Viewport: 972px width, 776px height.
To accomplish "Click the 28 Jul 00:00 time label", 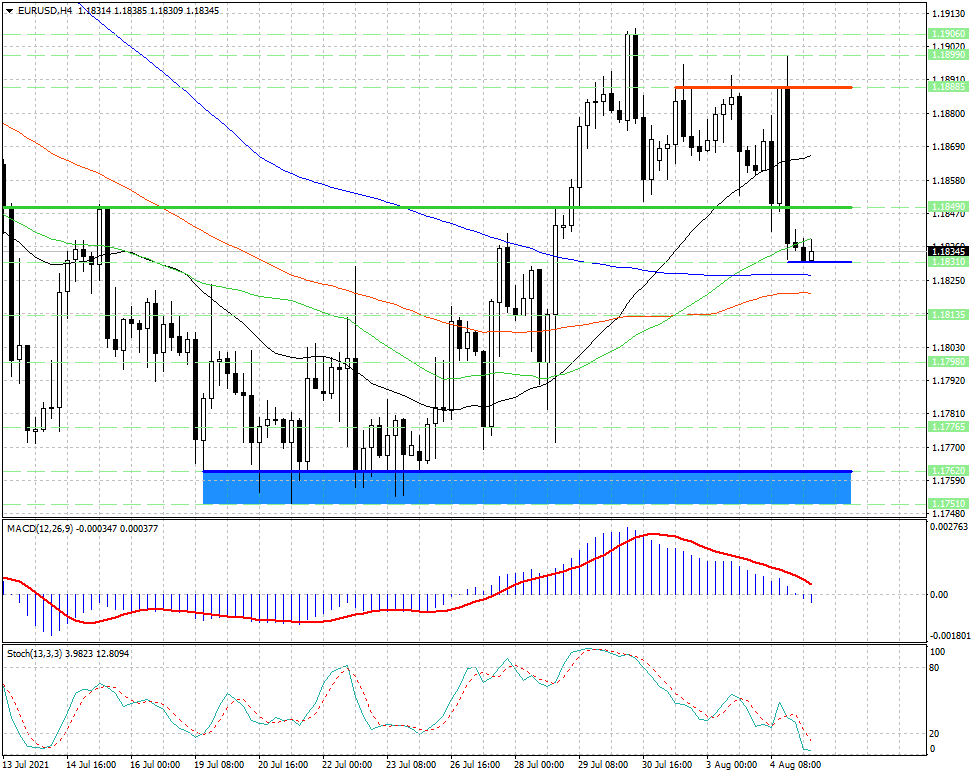I will click(x=539, y=765).
